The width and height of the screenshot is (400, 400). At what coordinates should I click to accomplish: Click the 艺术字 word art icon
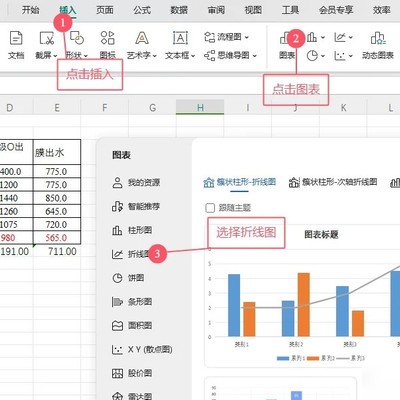pos(142,38)
